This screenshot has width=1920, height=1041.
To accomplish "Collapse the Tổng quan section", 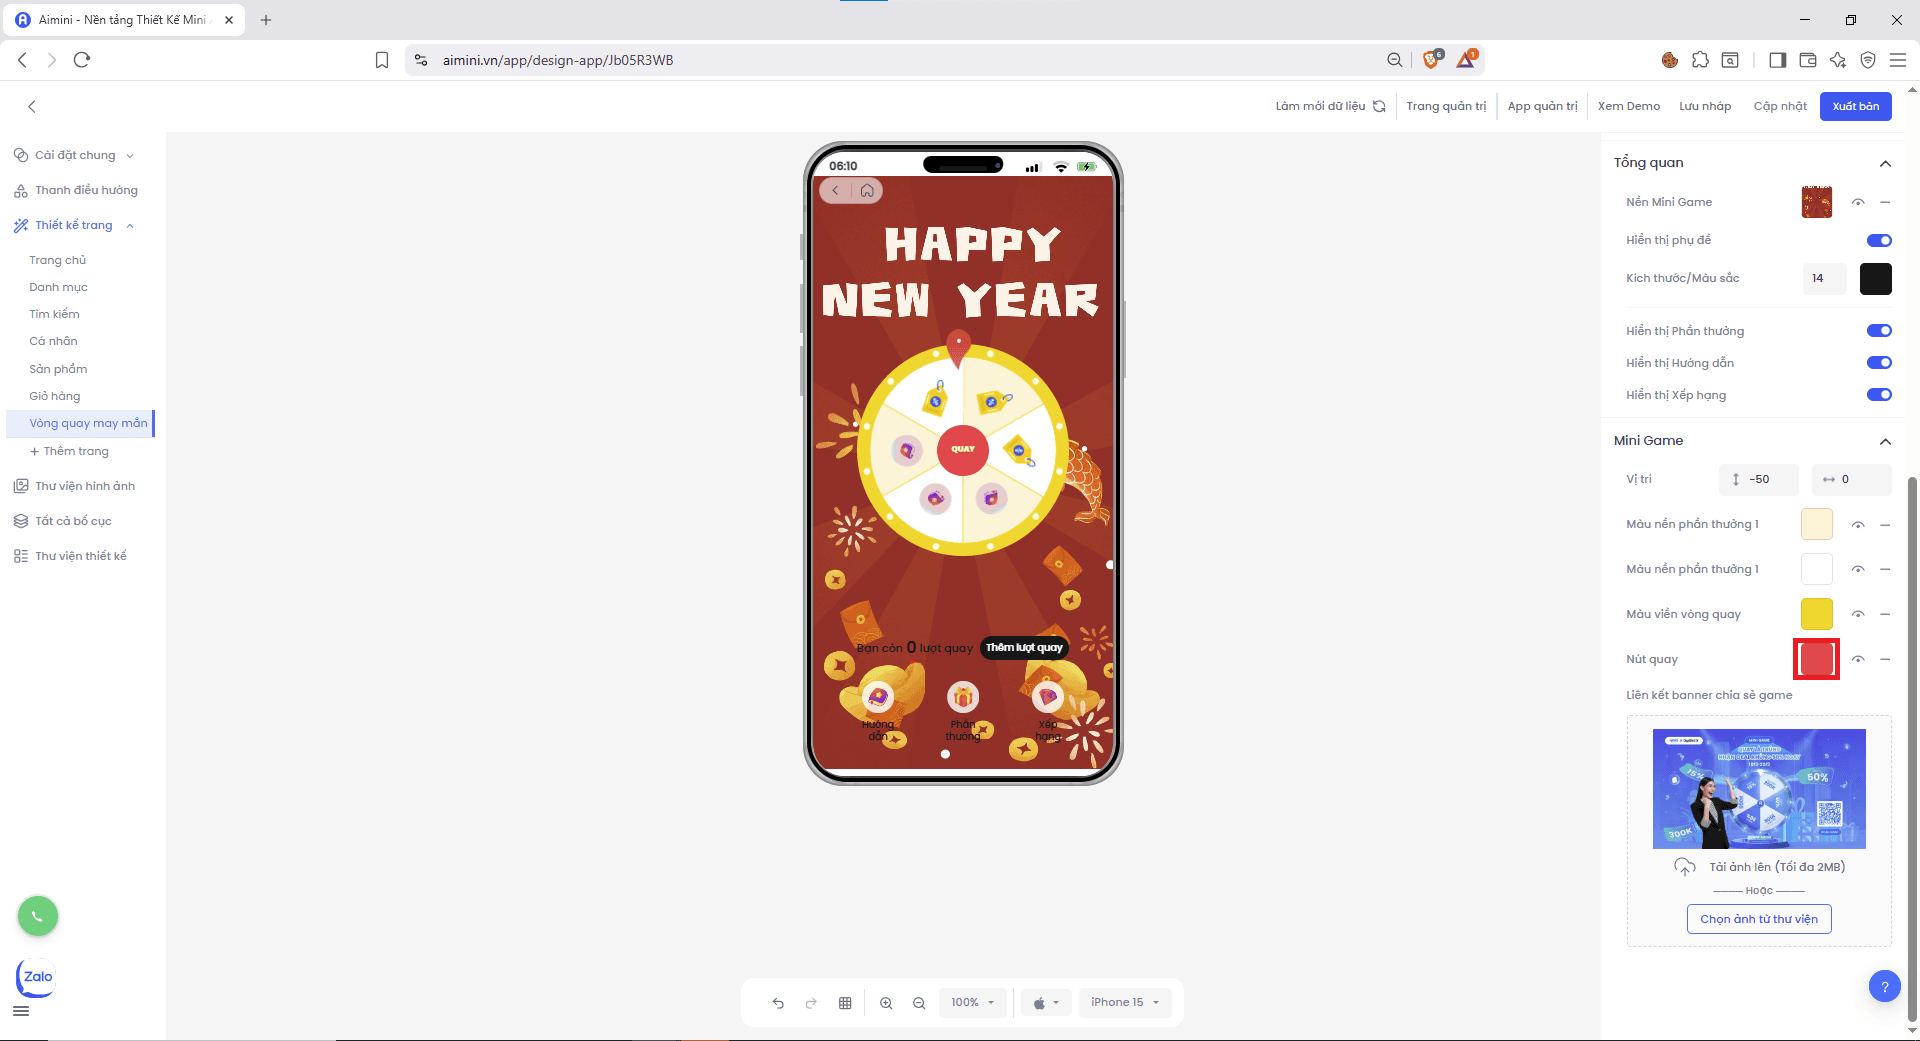I will pos(1885,163).
